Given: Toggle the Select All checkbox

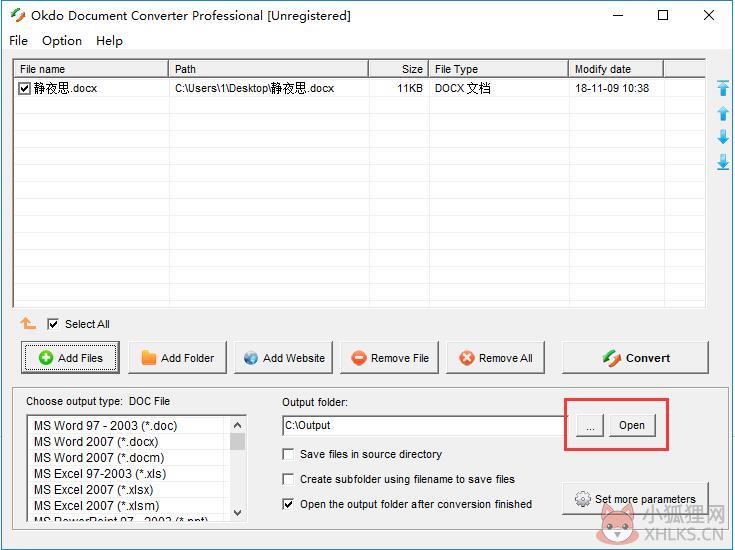Looking at the screenshot, I should pyautogui.click(x=53, y=324).
